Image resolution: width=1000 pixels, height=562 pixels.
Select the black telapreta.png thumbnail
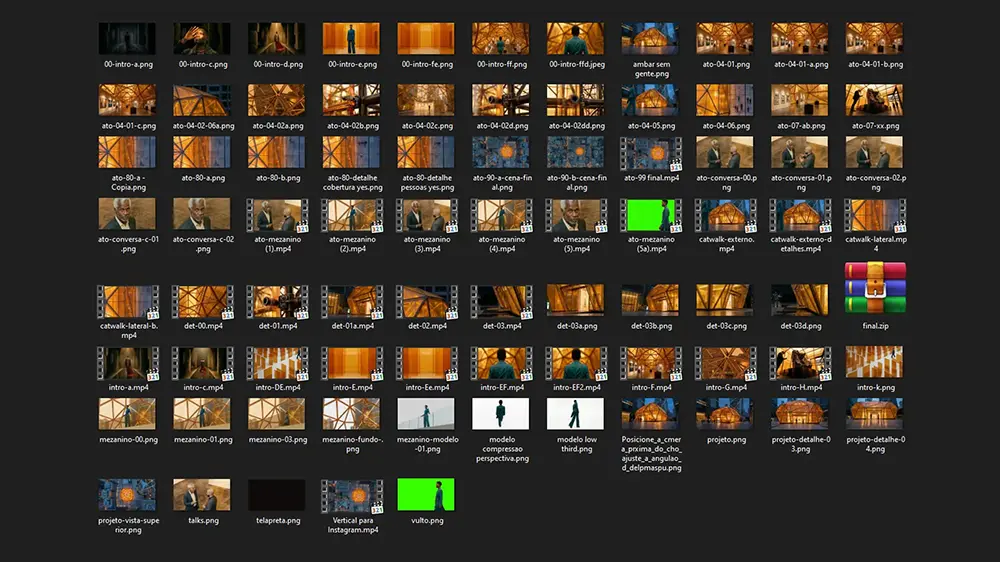click(x=277, y=495)
